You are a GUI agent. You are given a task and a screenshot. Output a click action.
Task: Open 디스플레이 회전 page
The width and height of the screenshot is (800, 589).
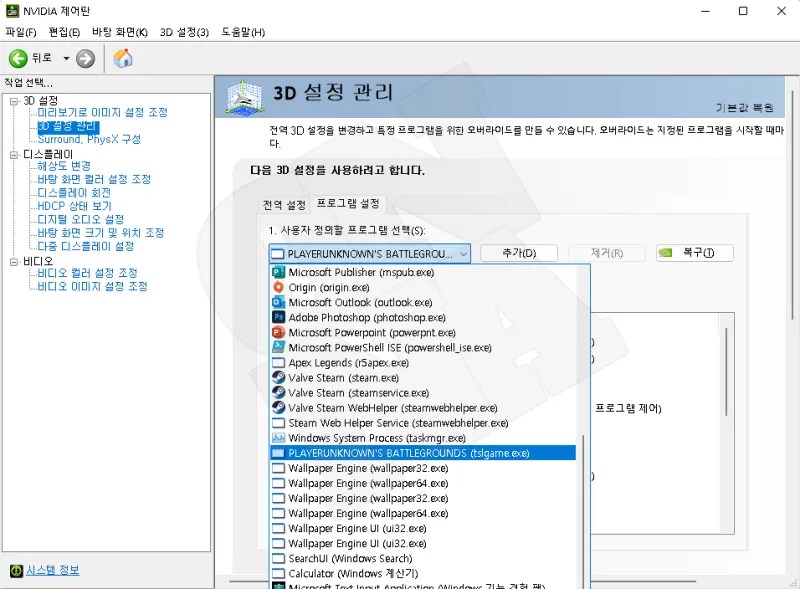[x=74, y=193]
